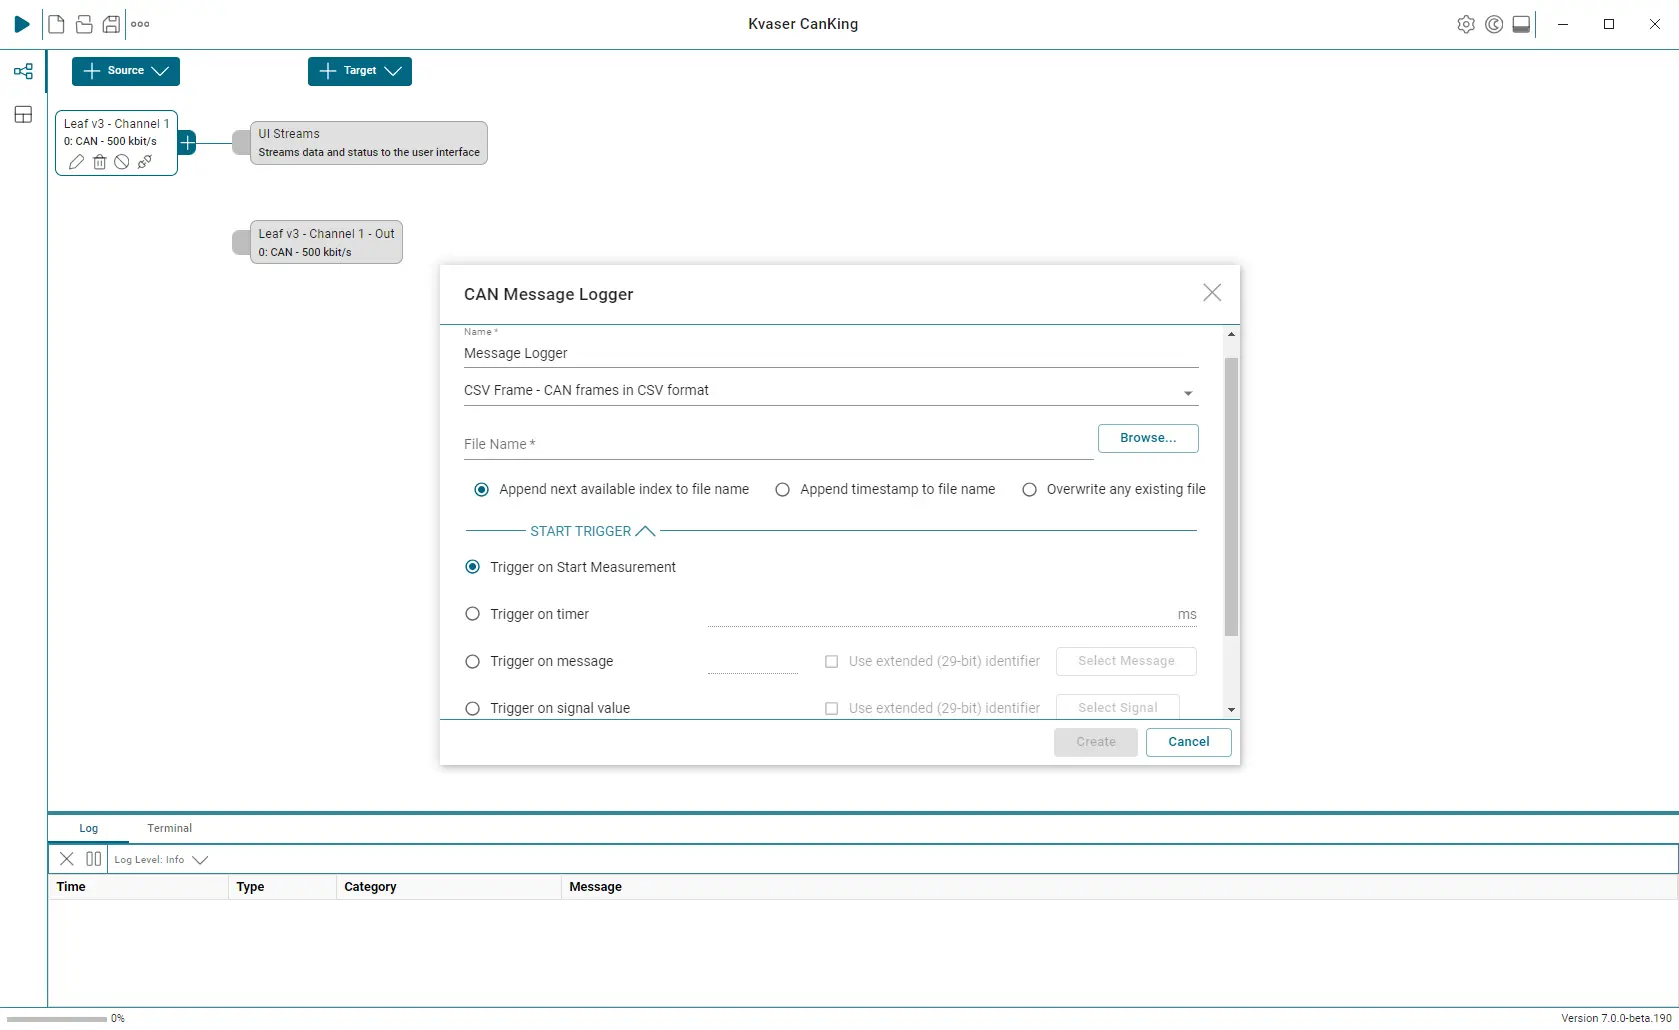
Task: Start measurement with the play icon
Action: pos(22,24)
